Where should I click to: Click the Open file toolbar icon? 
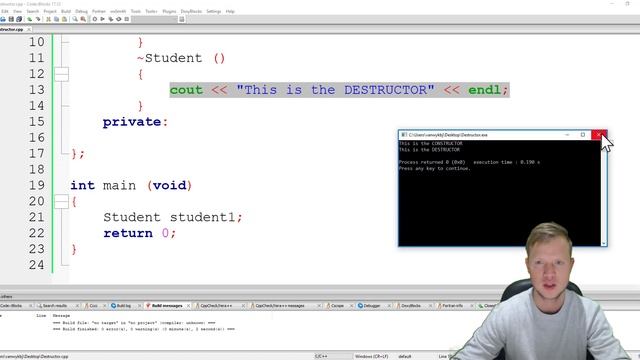coord(3,19)
